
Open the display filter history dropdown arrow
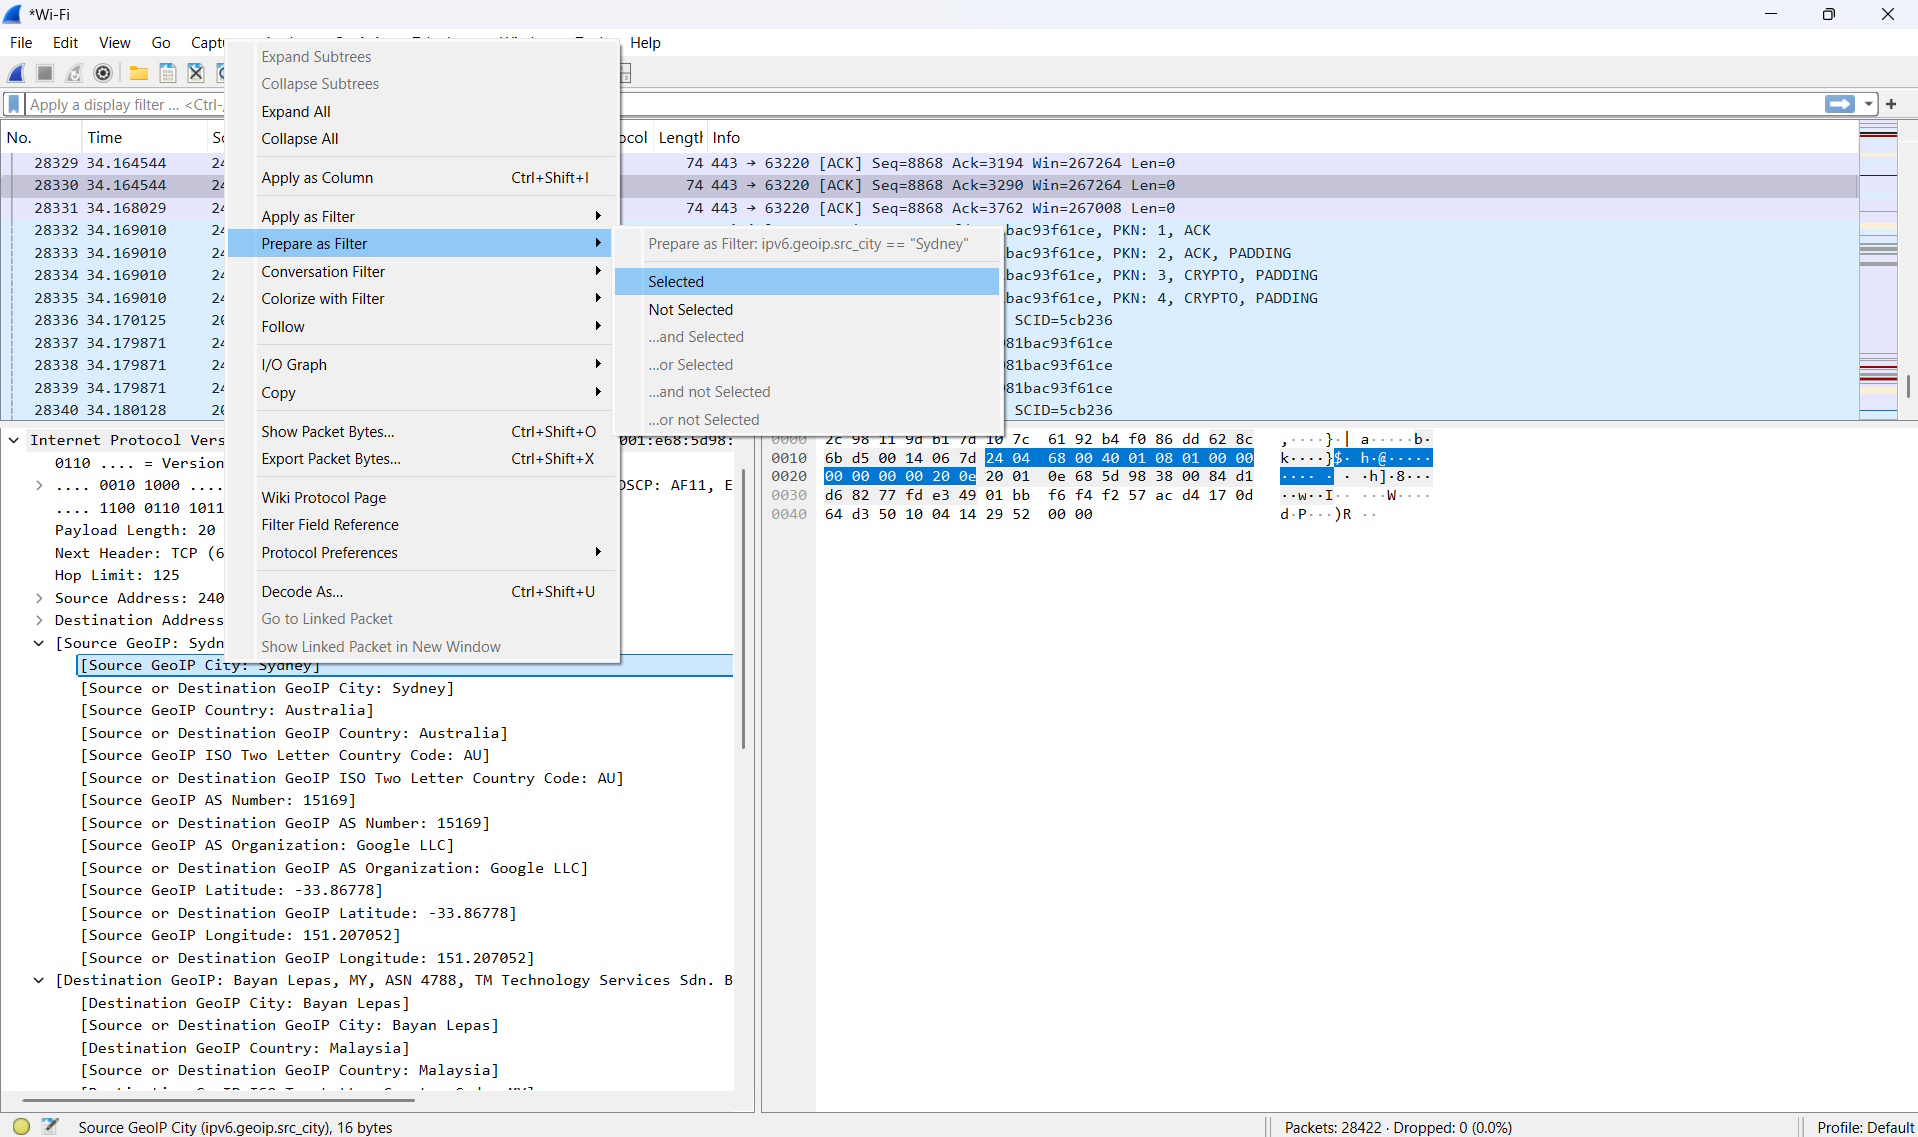pos(1868,104)
